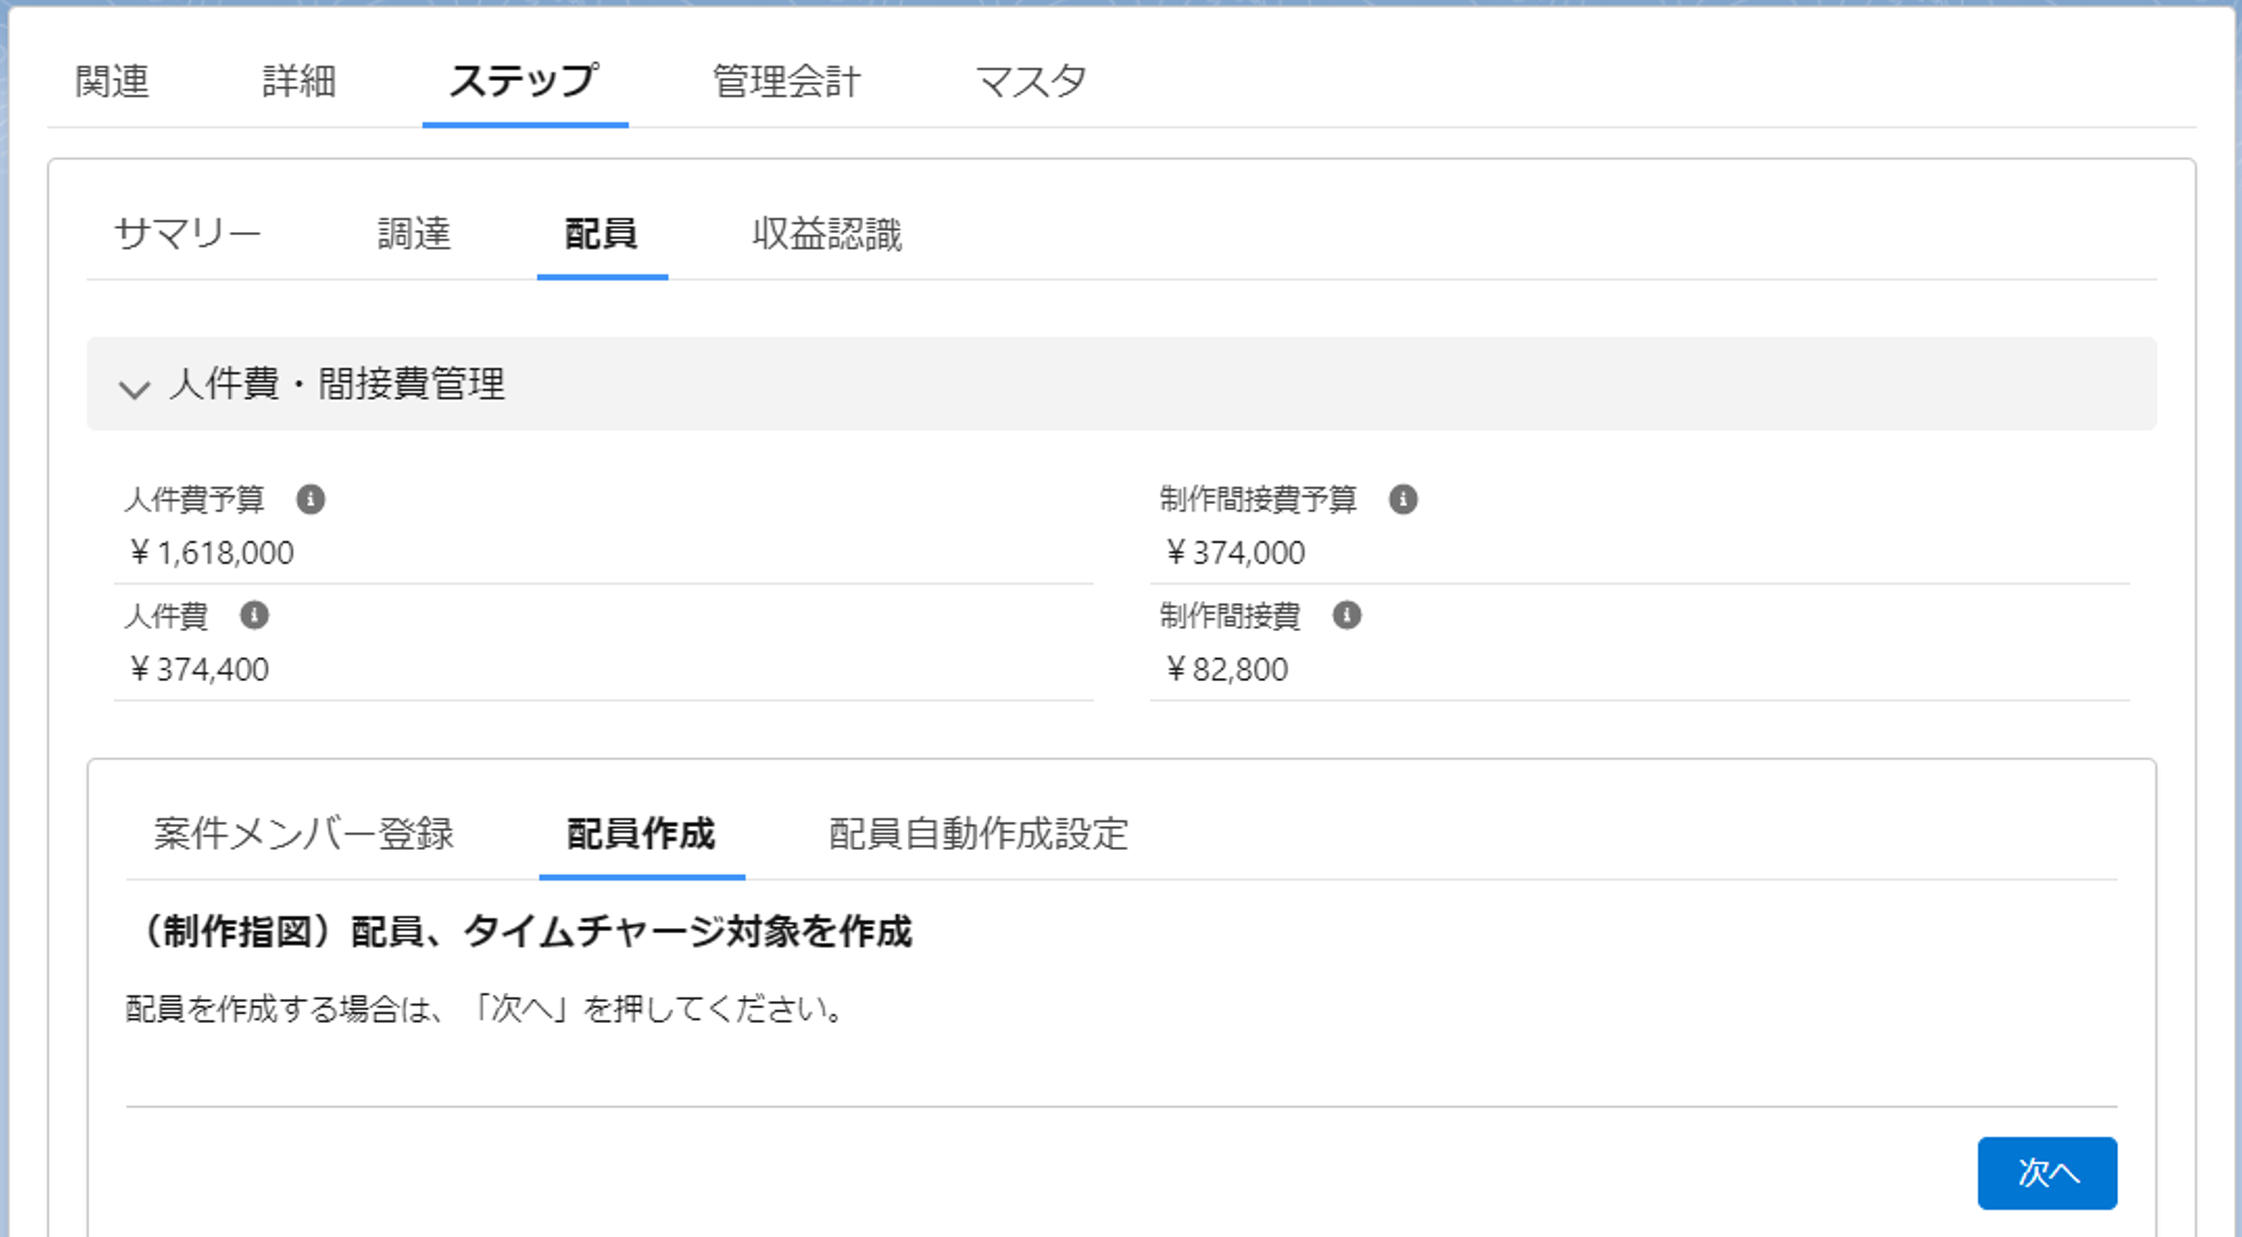Select the ステップ tab

[525, 81]
